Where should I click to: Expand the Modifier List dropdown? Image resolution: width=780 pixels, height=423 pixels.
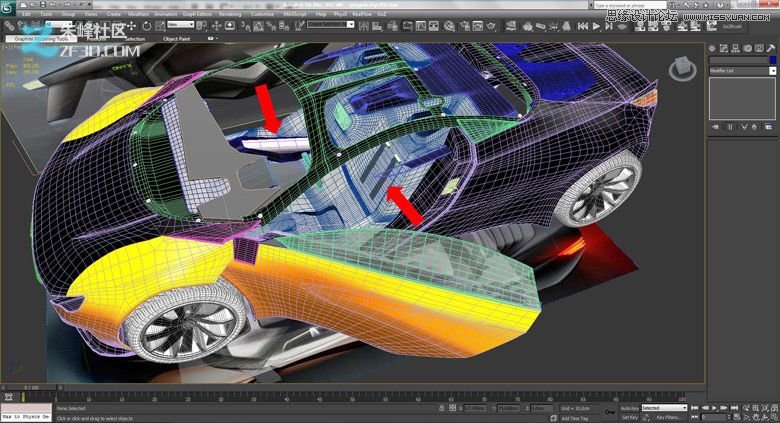click(772, 71)
